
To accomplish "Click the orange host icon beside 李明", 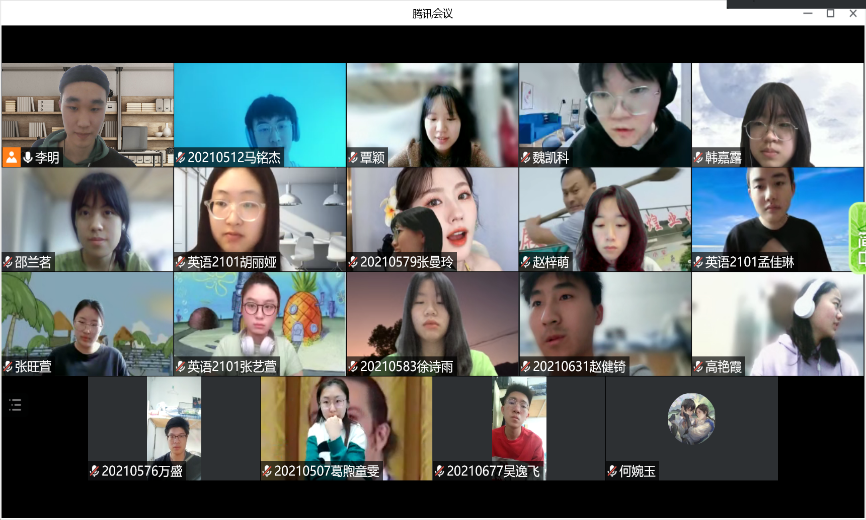I will (11, 157).
